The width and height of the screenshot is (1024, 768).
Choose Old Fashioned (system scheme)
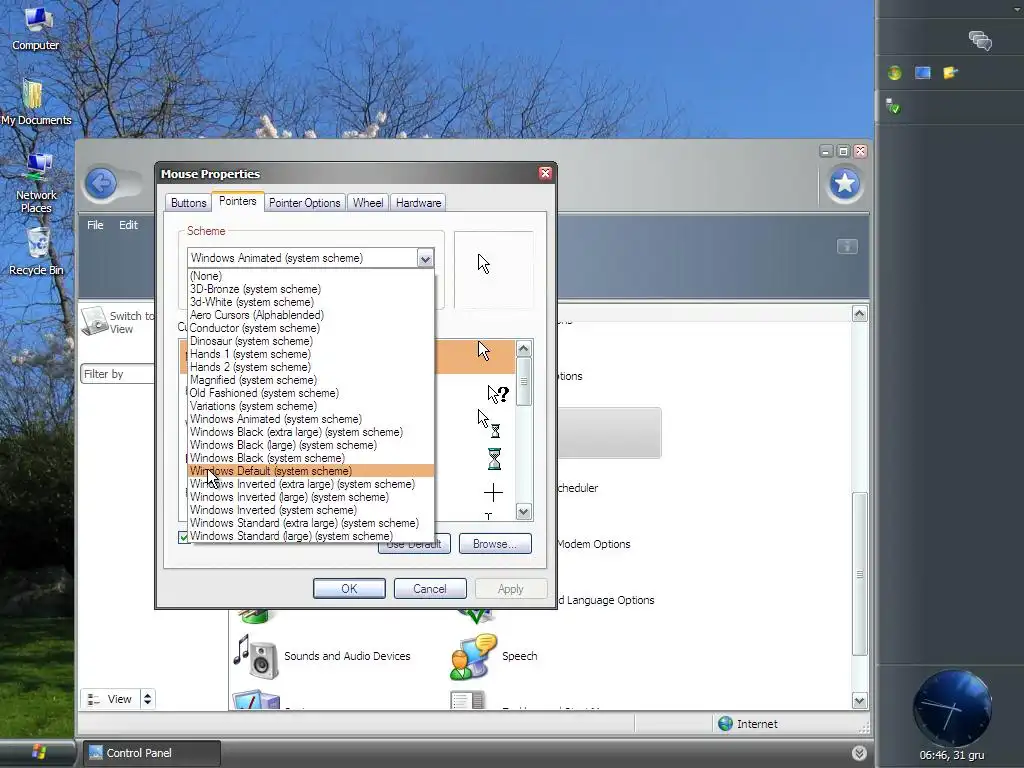311,393
